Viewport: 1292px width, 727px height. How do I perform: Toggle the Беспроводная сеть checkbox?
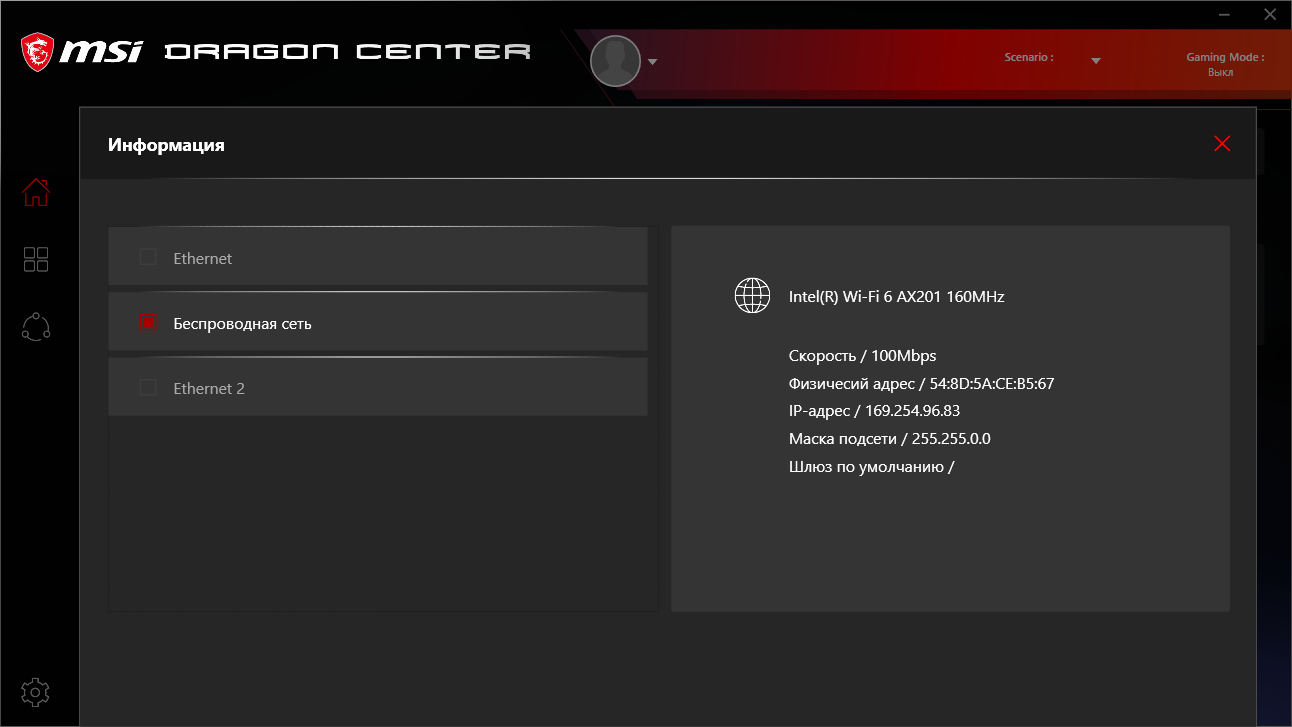point(148,322)
